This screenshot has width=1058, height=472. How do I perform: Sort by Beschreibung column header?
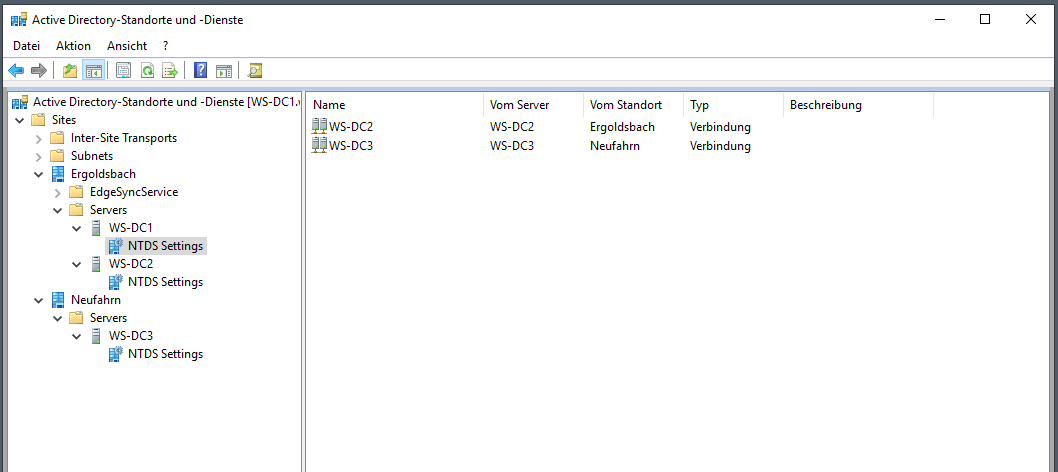(x=858, y=105)
